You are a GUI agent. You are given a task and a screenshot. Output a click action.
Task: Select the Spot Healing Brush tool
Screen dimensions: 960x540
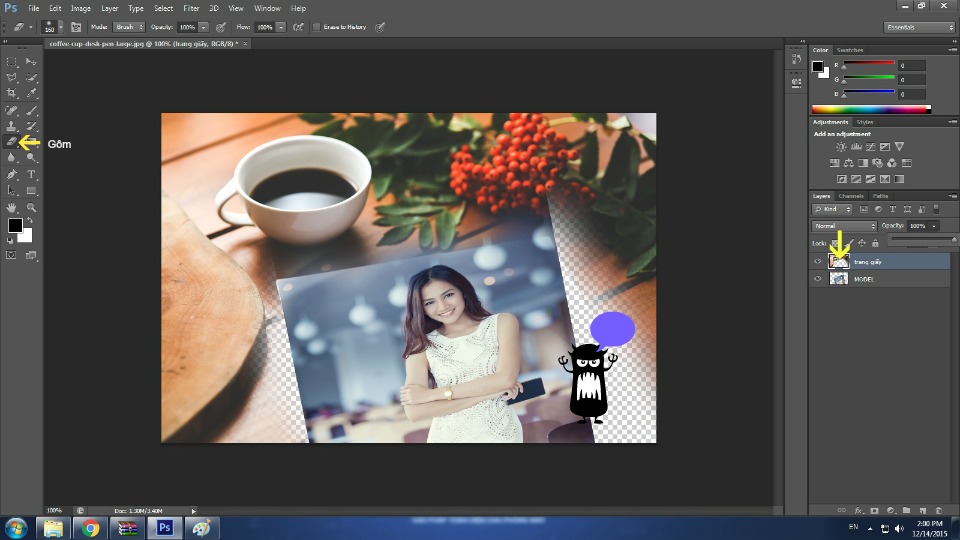[x=12, y=111]
